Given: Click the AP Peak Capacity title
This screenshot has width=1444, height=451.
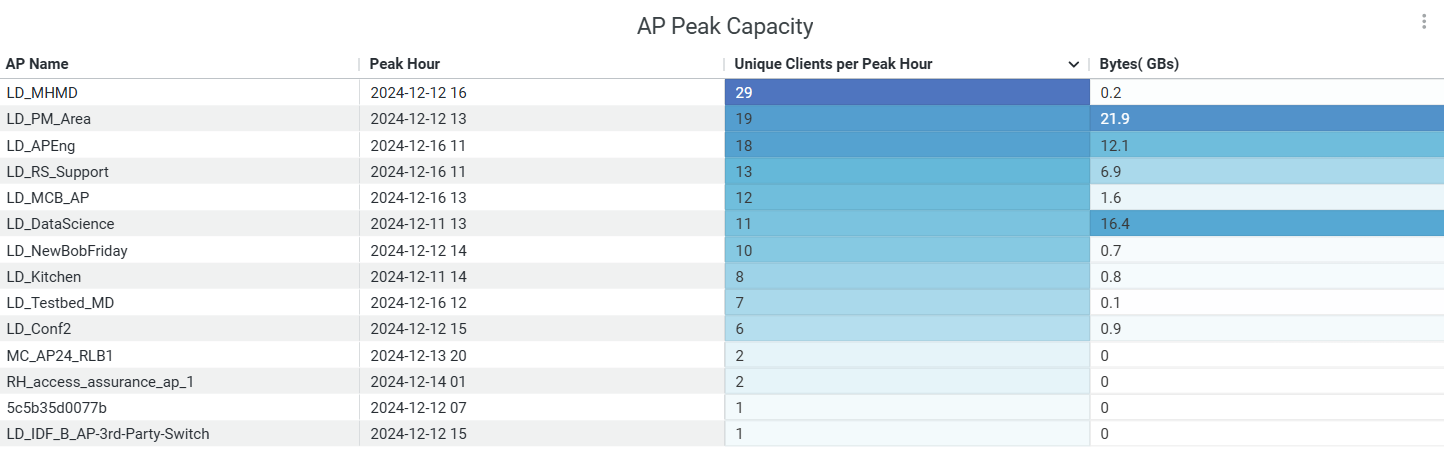Looking at the screenshot, I should click(725, 26).
